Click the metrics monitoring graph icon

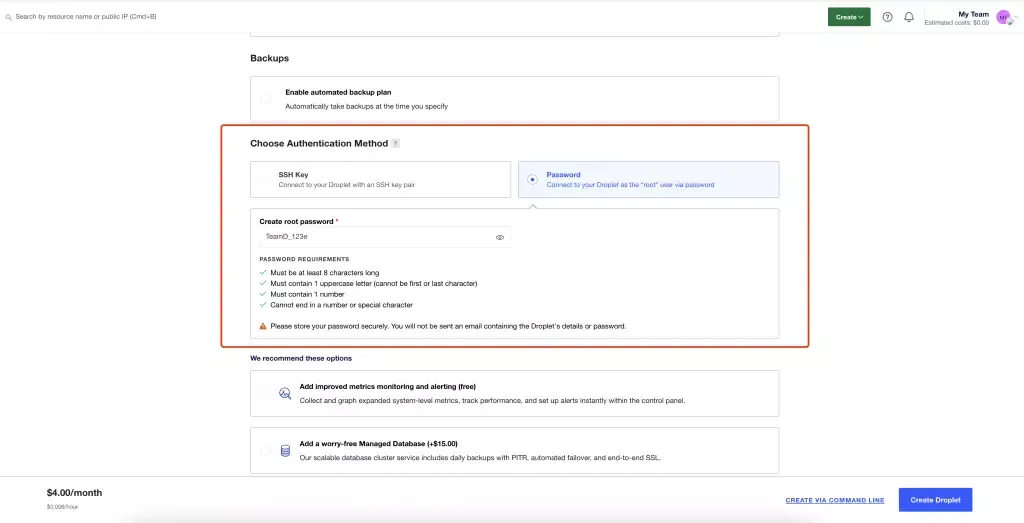pos(285,394)
